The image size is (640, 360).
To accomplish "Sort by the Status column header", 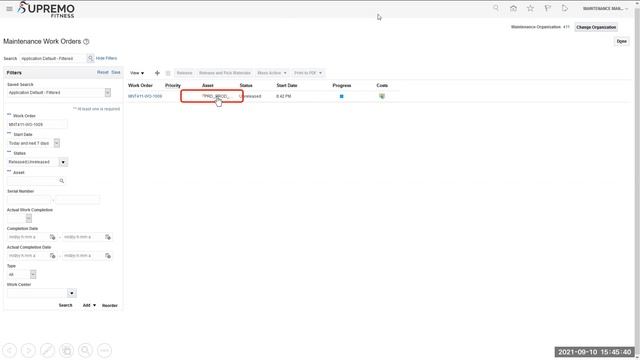I will pos(246,86).
